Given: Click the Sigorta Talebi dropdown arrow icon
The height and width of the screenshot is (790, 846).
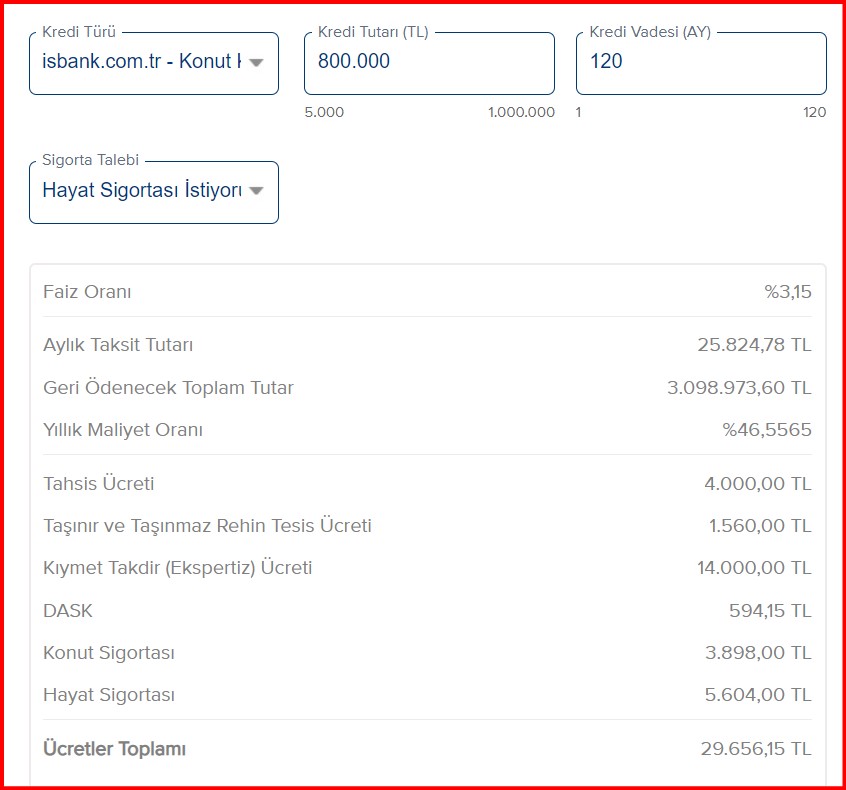Looking at the screenshot, I should (x=256, y=190).
